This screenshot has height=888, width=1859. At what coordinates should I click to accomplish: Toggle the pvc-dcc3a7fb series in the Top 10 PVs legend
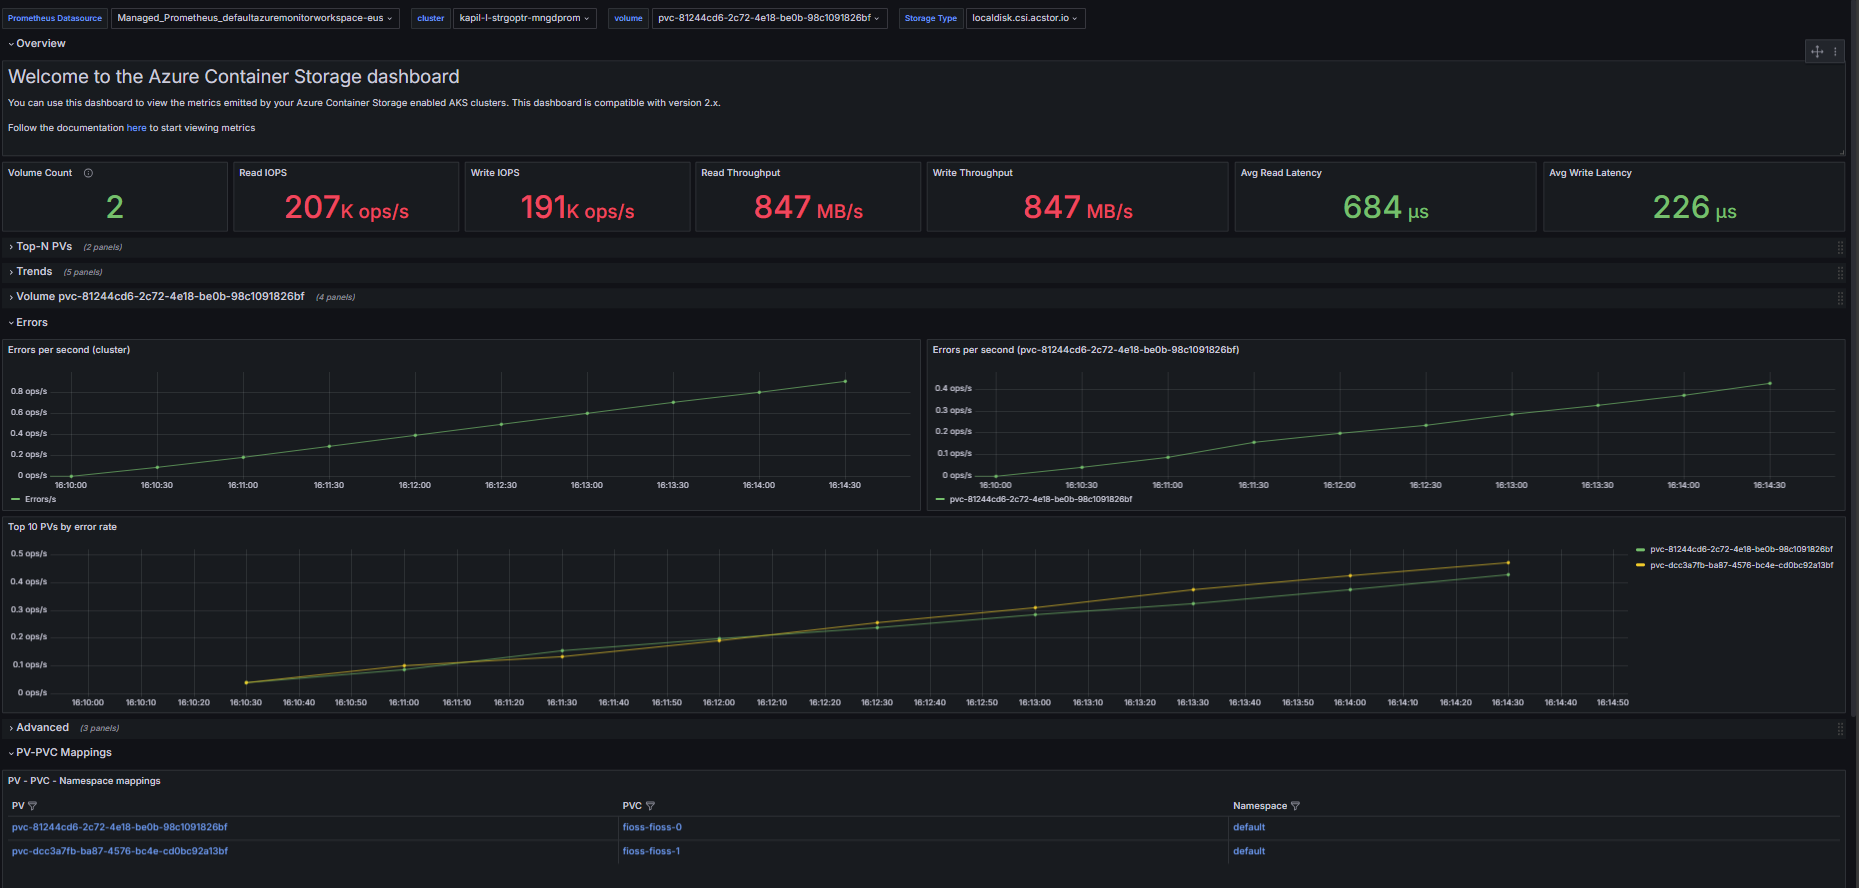click(x=1741, y=565)
